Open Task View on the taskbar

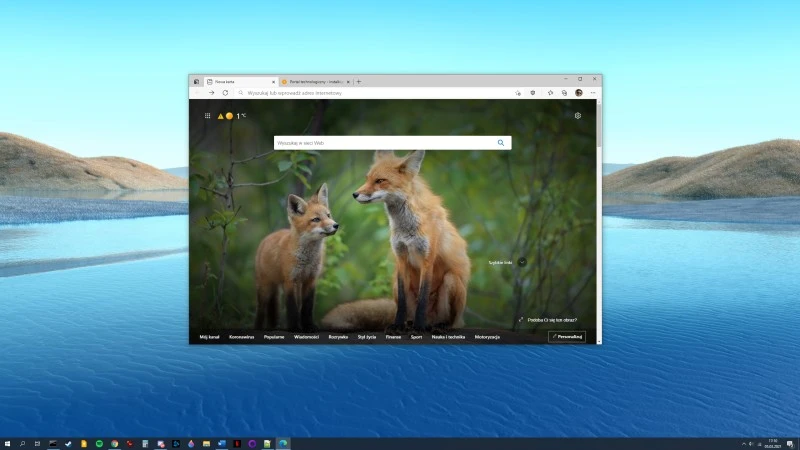pos(37,444)
